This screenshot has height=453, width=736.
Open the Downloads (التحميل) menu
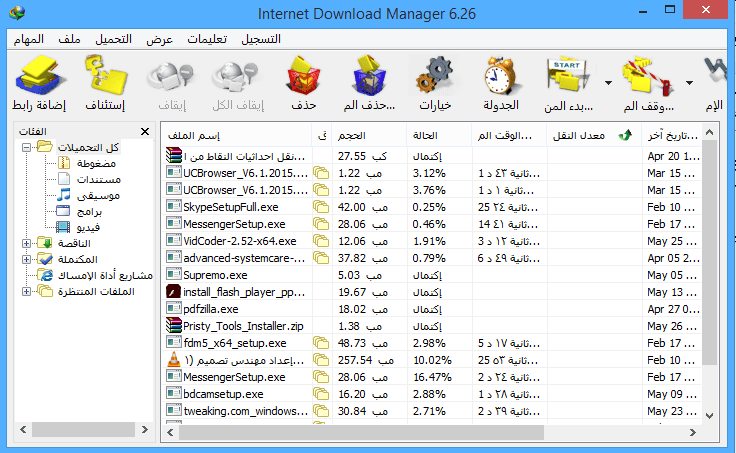114,39
